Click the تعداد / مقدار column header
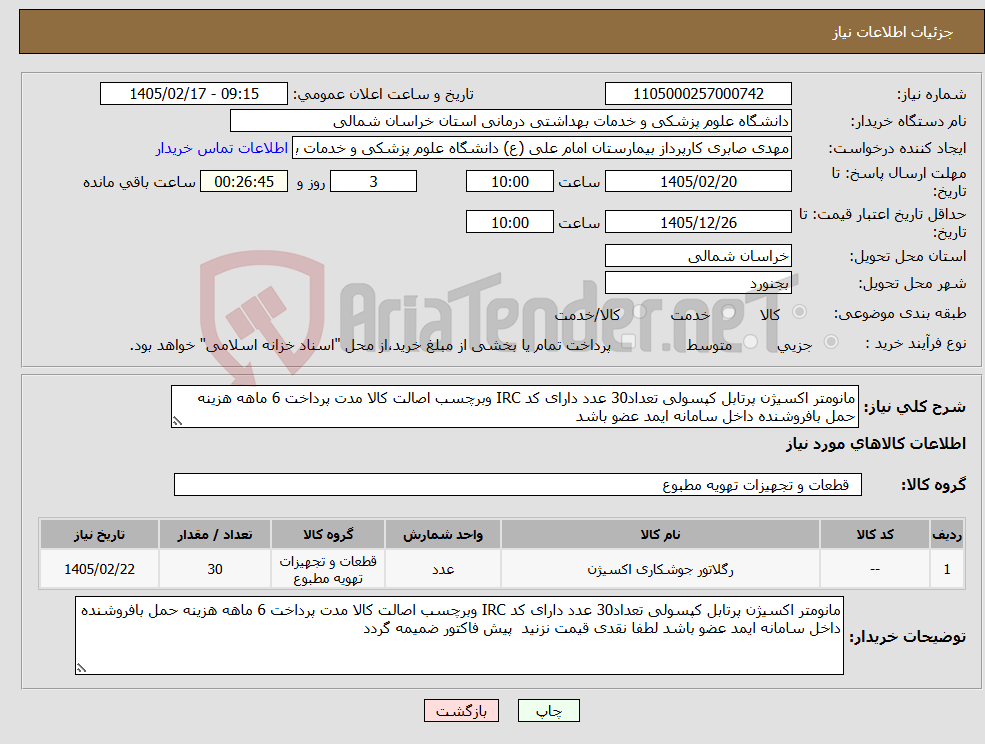The width and height of the screenshot is (985, 744). point(215,535)
